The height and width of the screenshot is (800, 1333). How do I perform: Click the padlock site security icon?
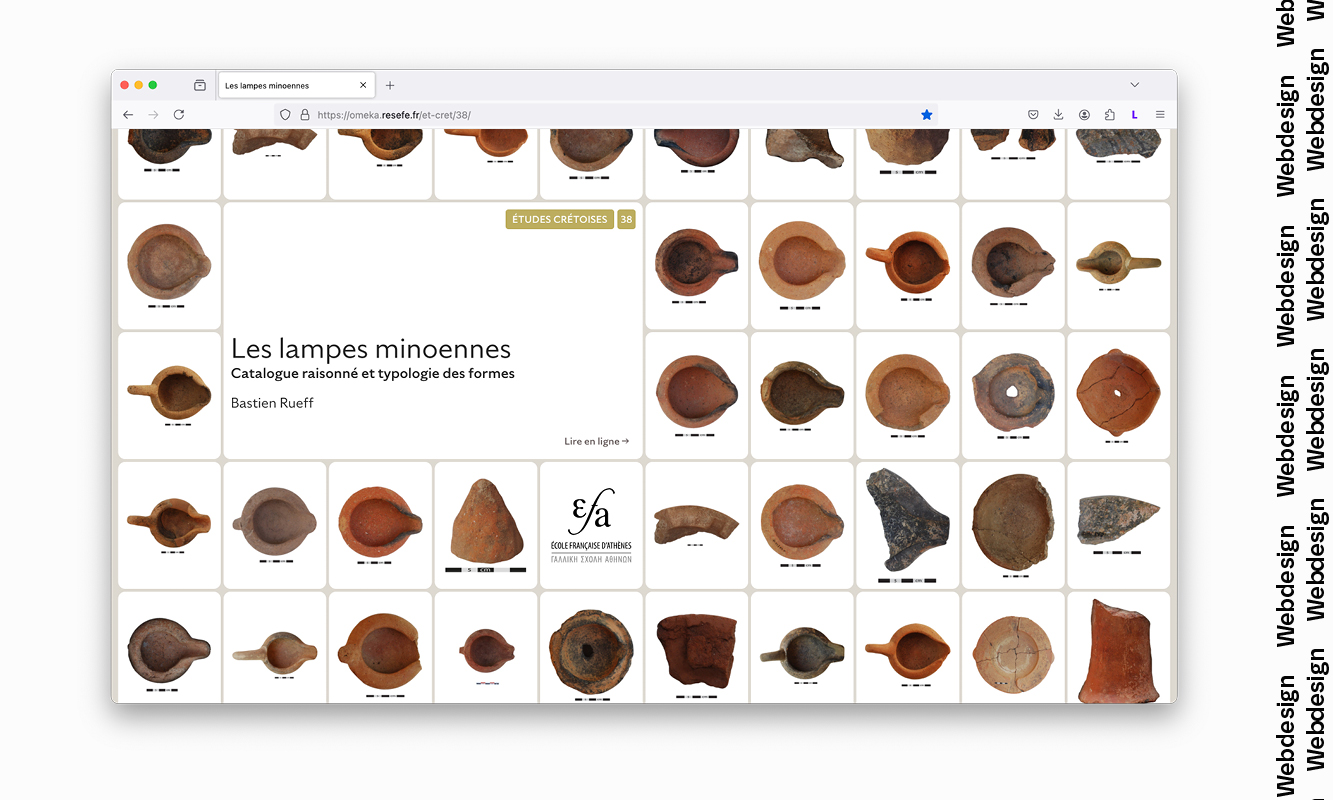click(x=304, y=115)
